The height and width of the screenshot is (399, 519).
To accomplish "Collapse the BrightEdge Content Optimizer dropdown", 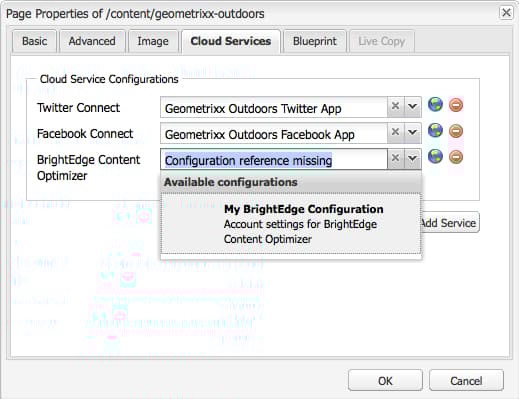I will pyautogui.click(x=413, y=158).
